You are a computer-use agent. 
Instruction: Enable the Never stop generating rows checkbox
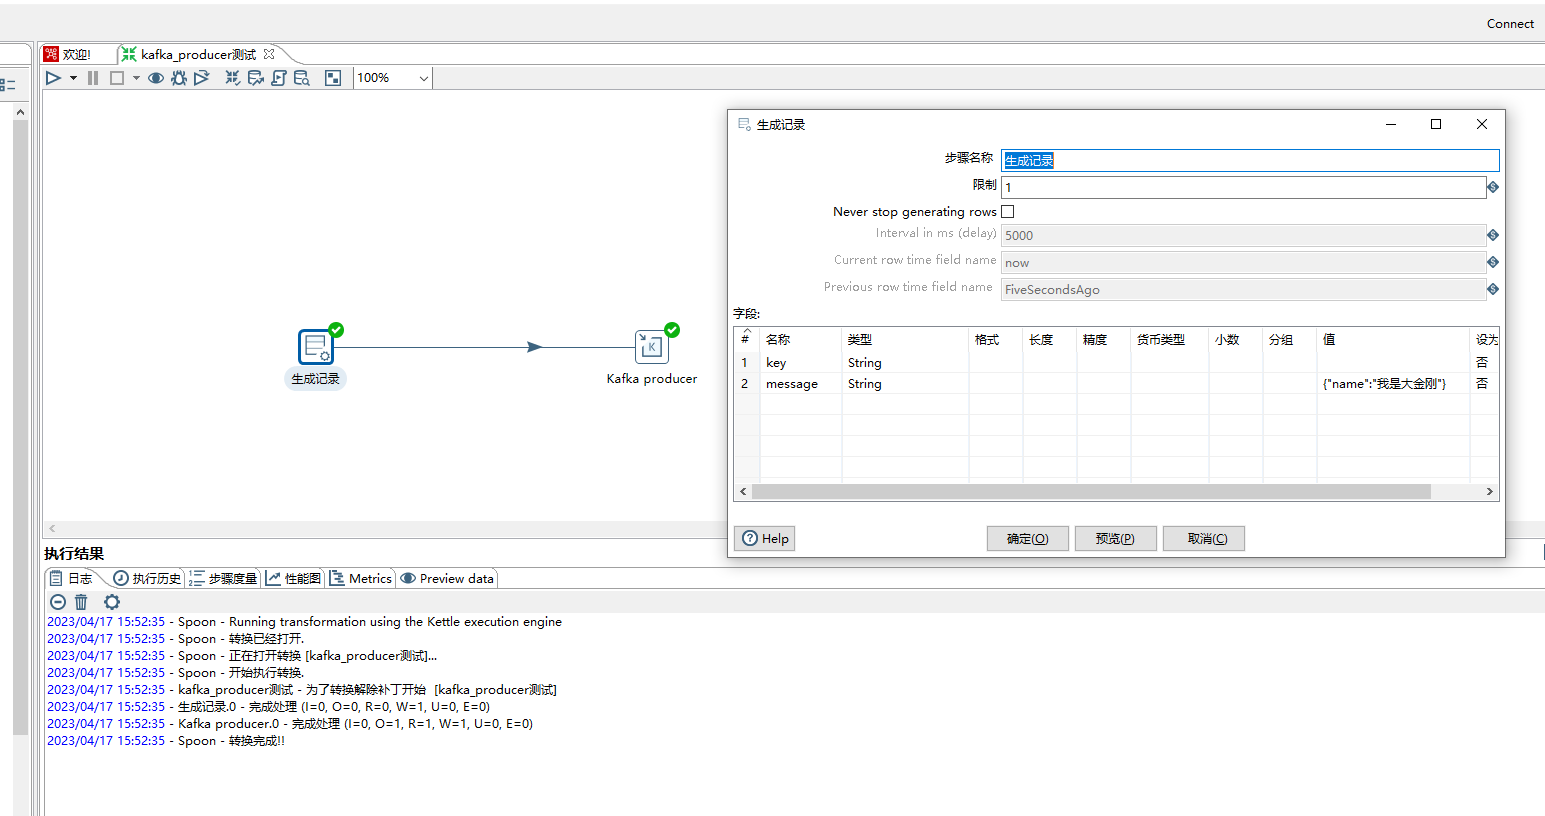pos(1007,211)
